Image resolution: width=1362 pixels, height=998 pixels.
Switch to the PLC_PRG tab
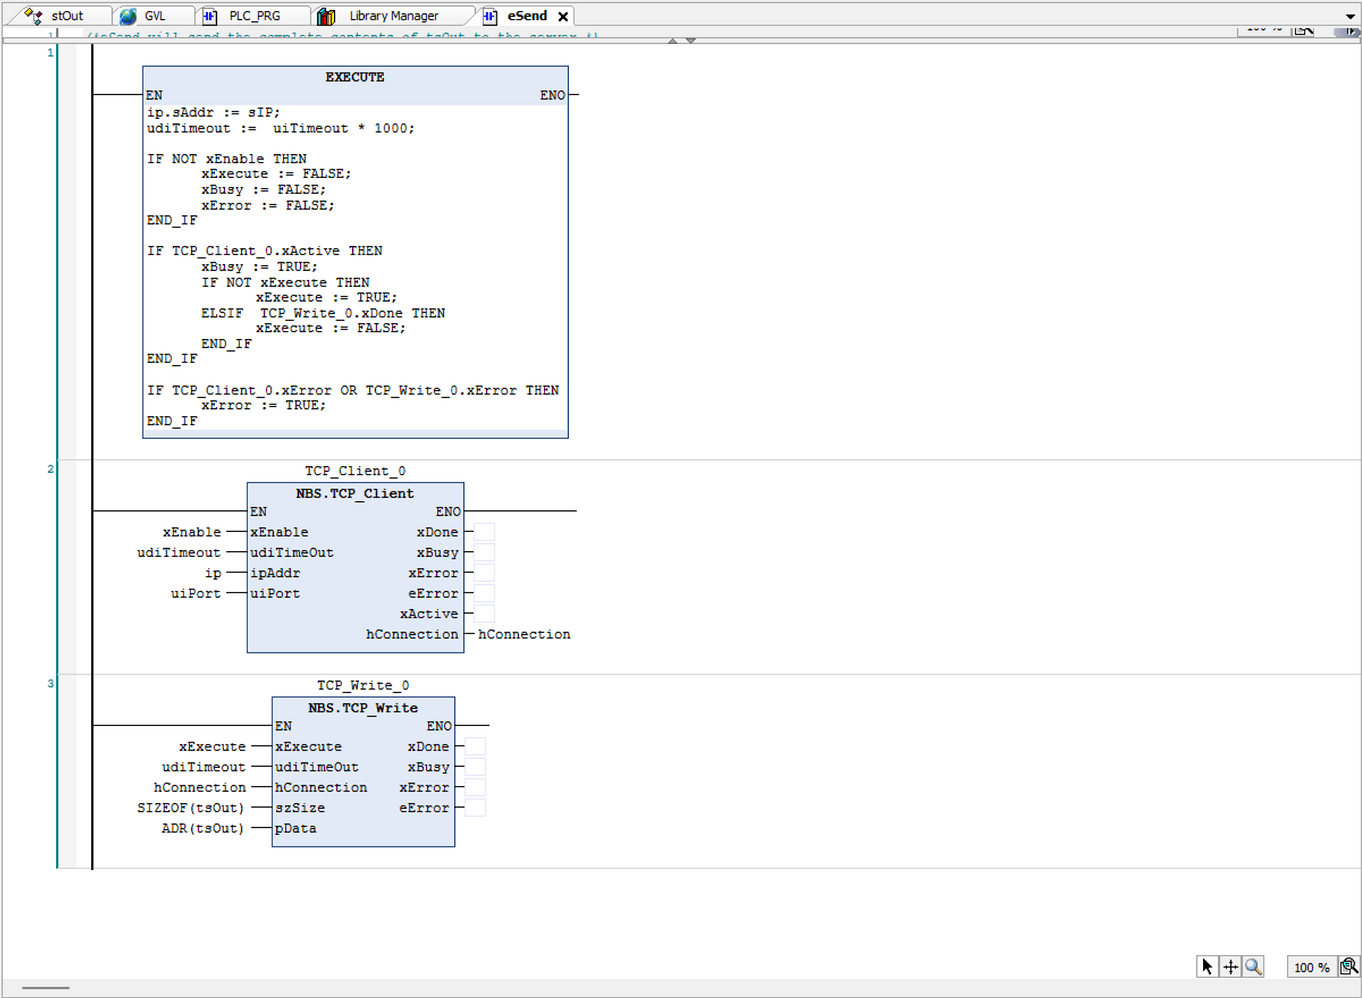pyautogui.click(x=255, y=15)
